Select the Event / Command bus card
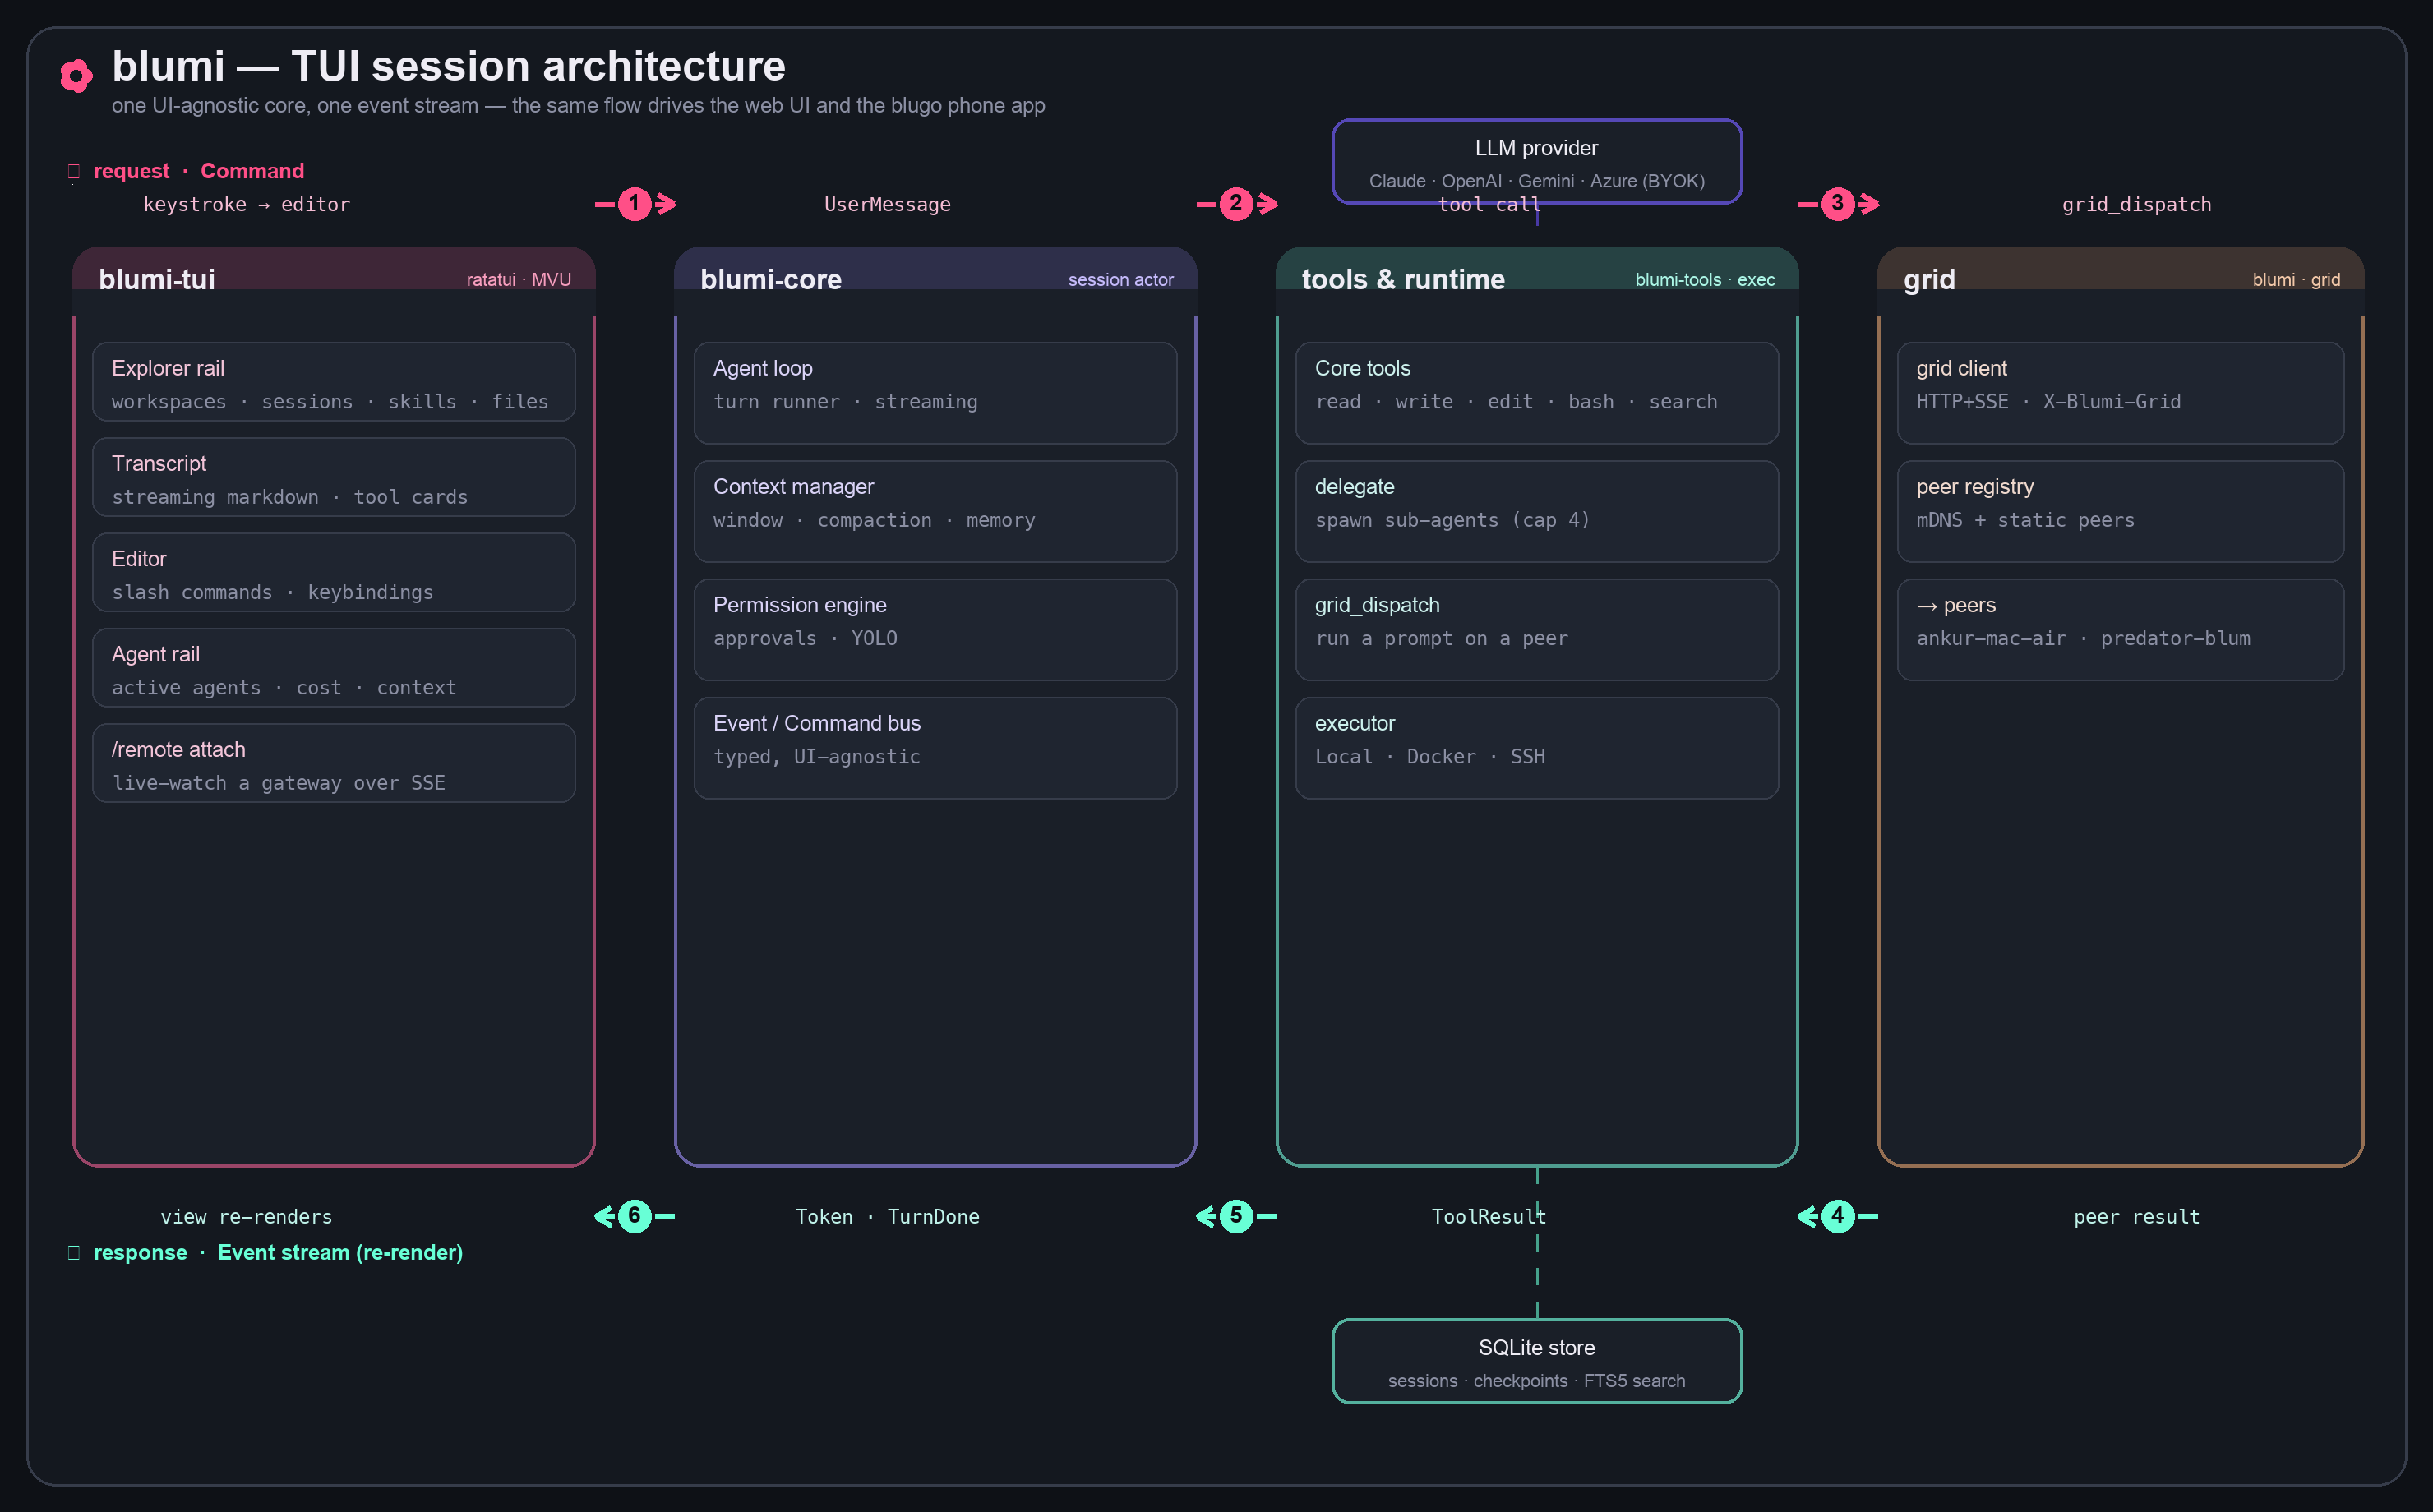The height and width of the screenshot is (1512, 2433). (935, 748)
